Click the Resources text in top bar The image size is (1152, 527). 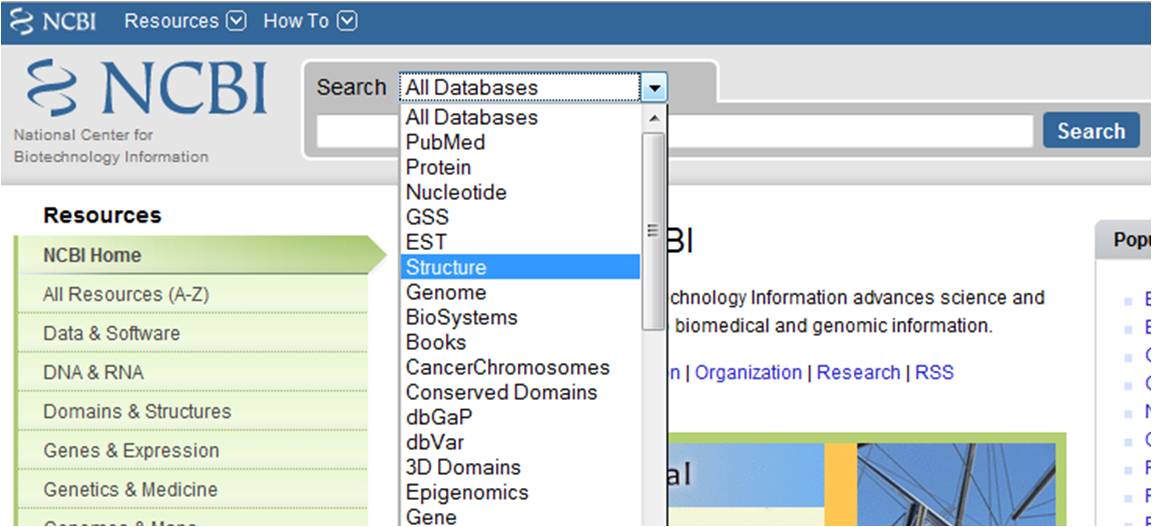point(172,21)
